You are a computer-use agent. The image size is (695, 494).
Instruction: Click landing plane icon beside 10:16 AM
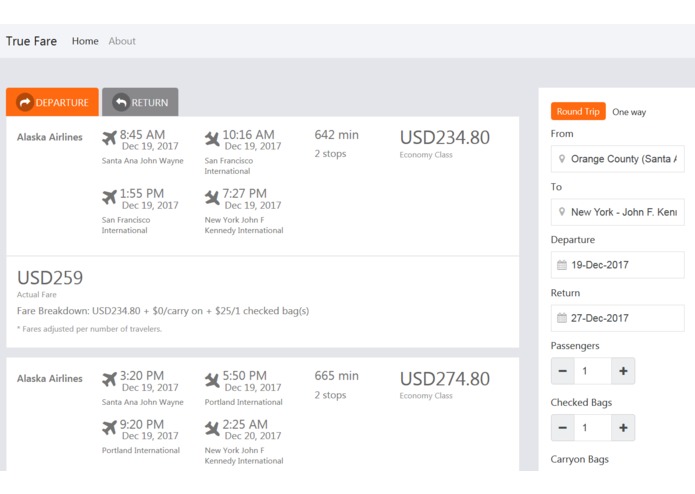pos(212,139)
